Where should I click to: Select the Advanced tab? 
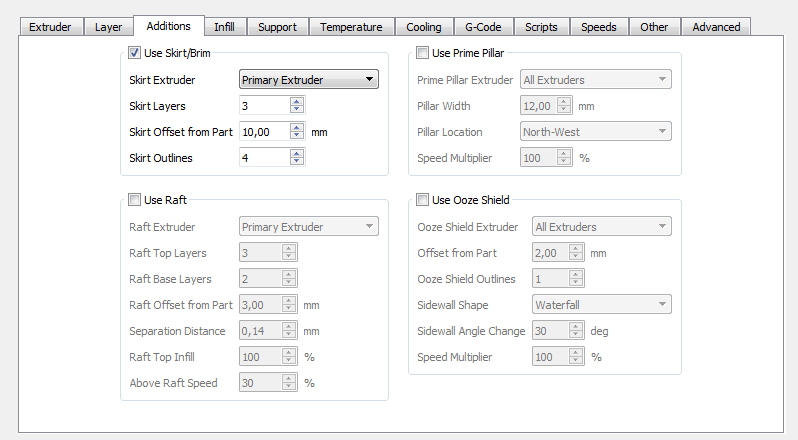coord(716,27)
